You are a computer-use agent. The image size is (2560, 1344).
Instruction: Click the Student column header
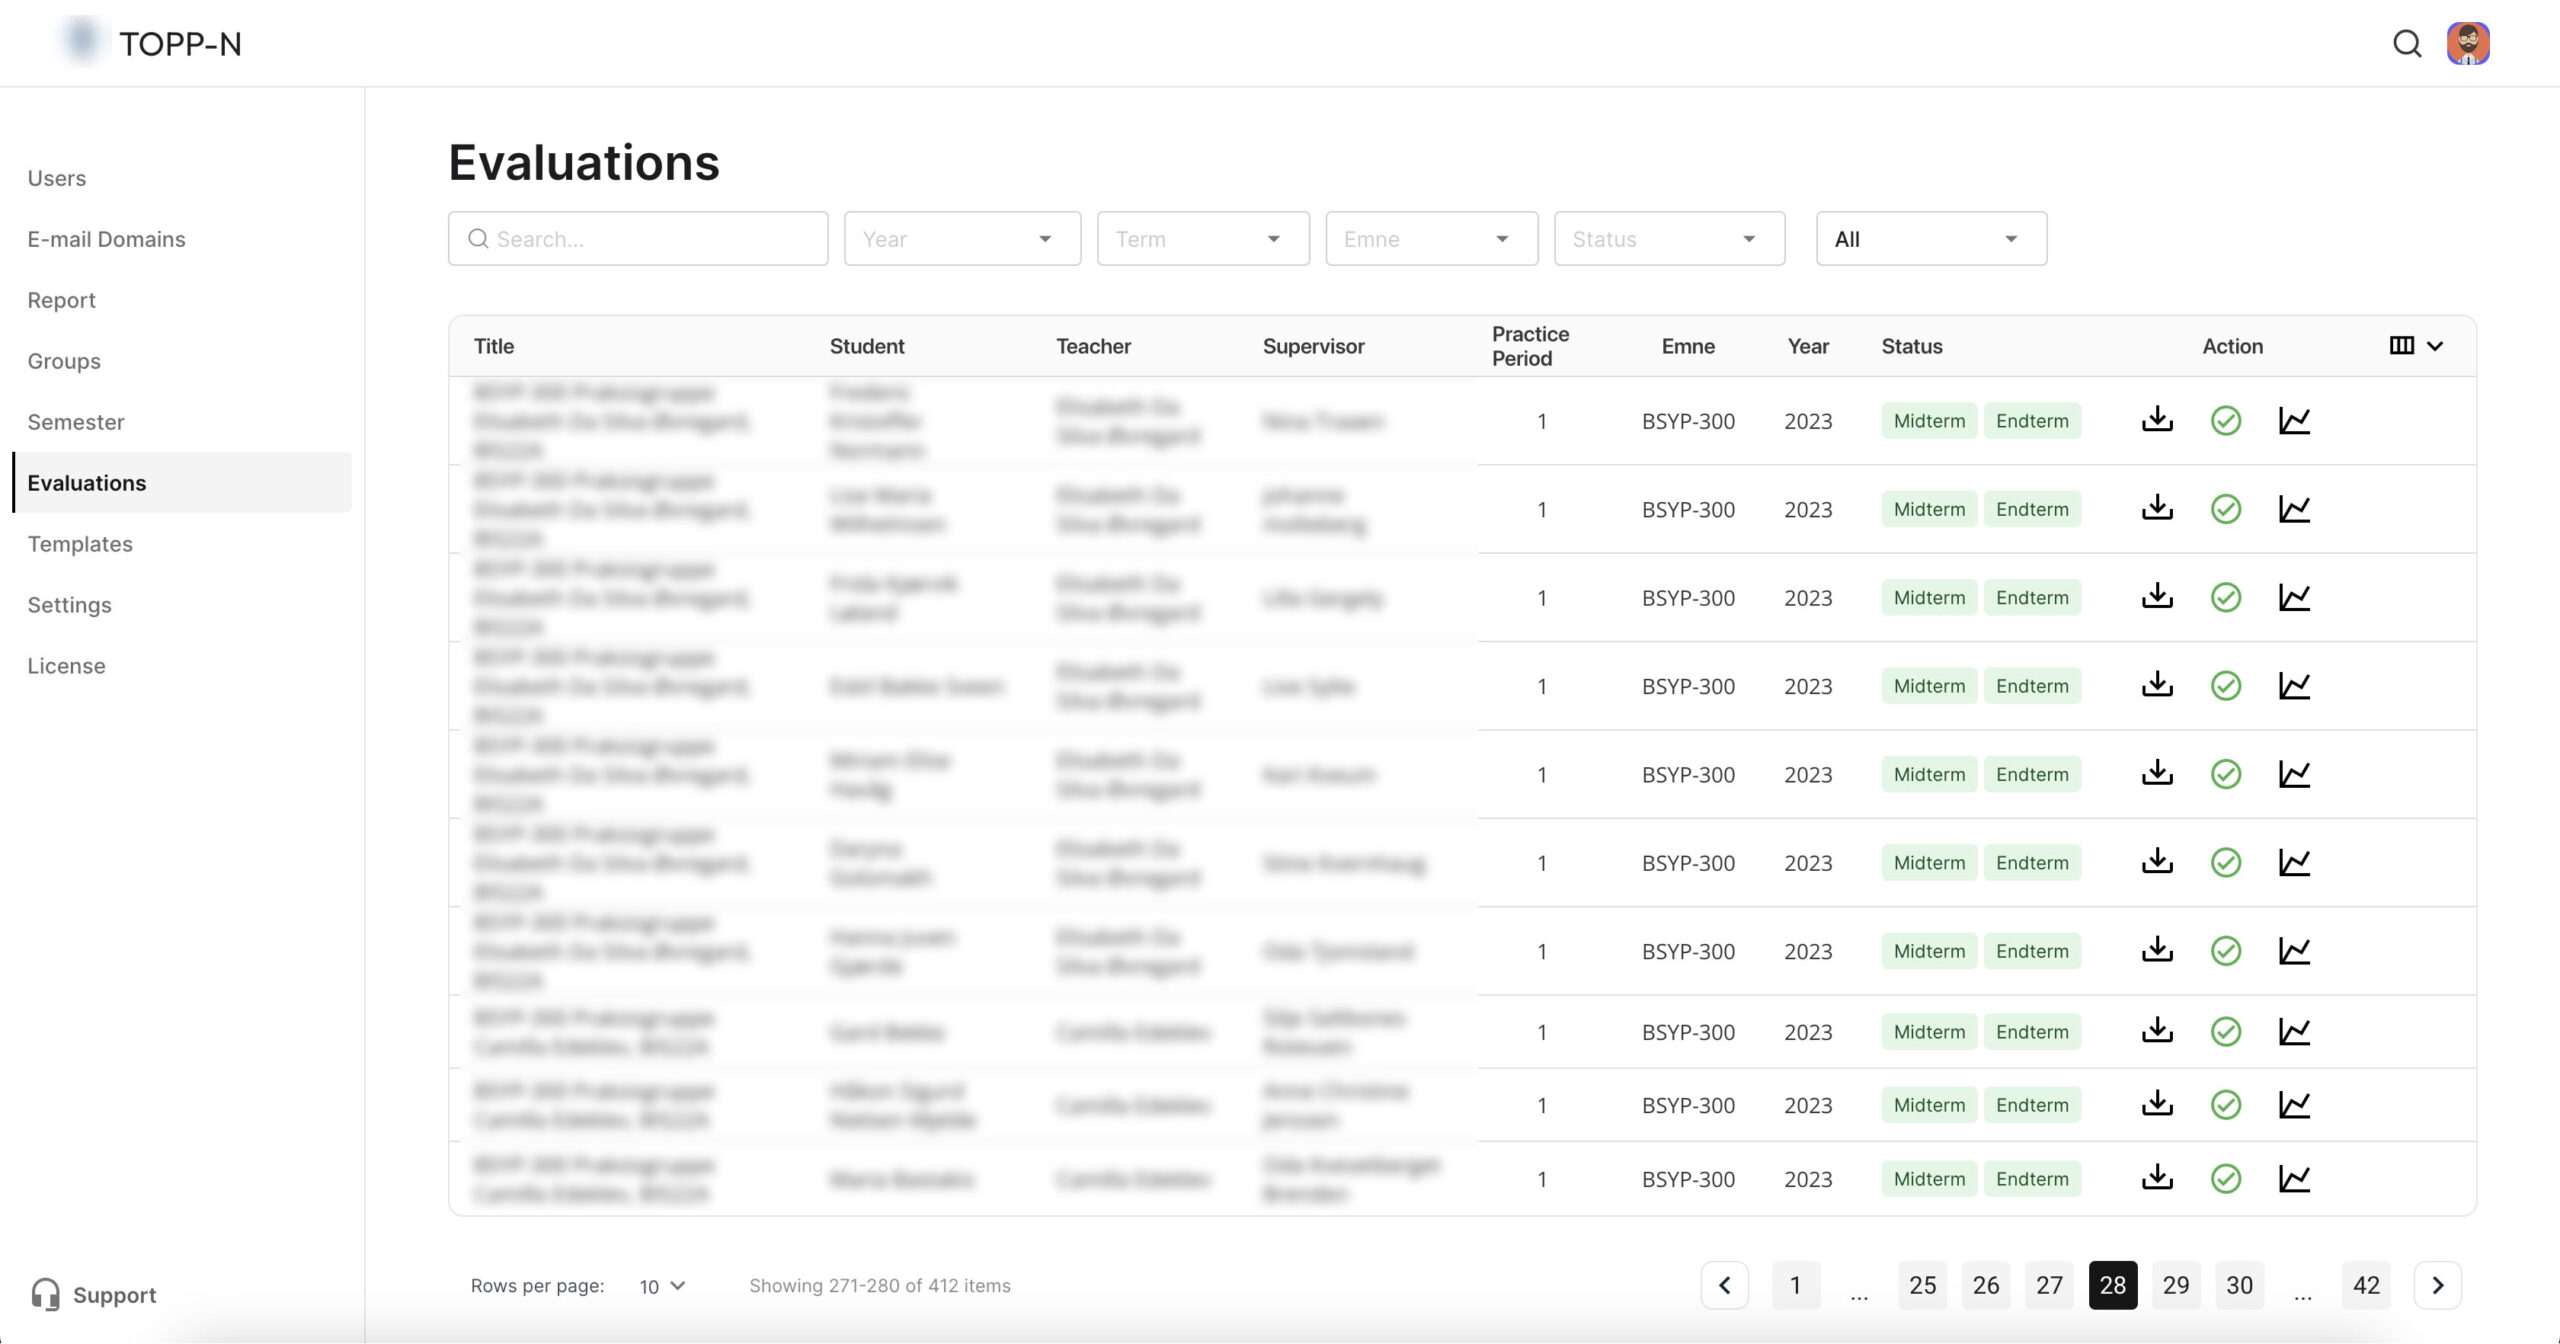(x=866, y=346)
